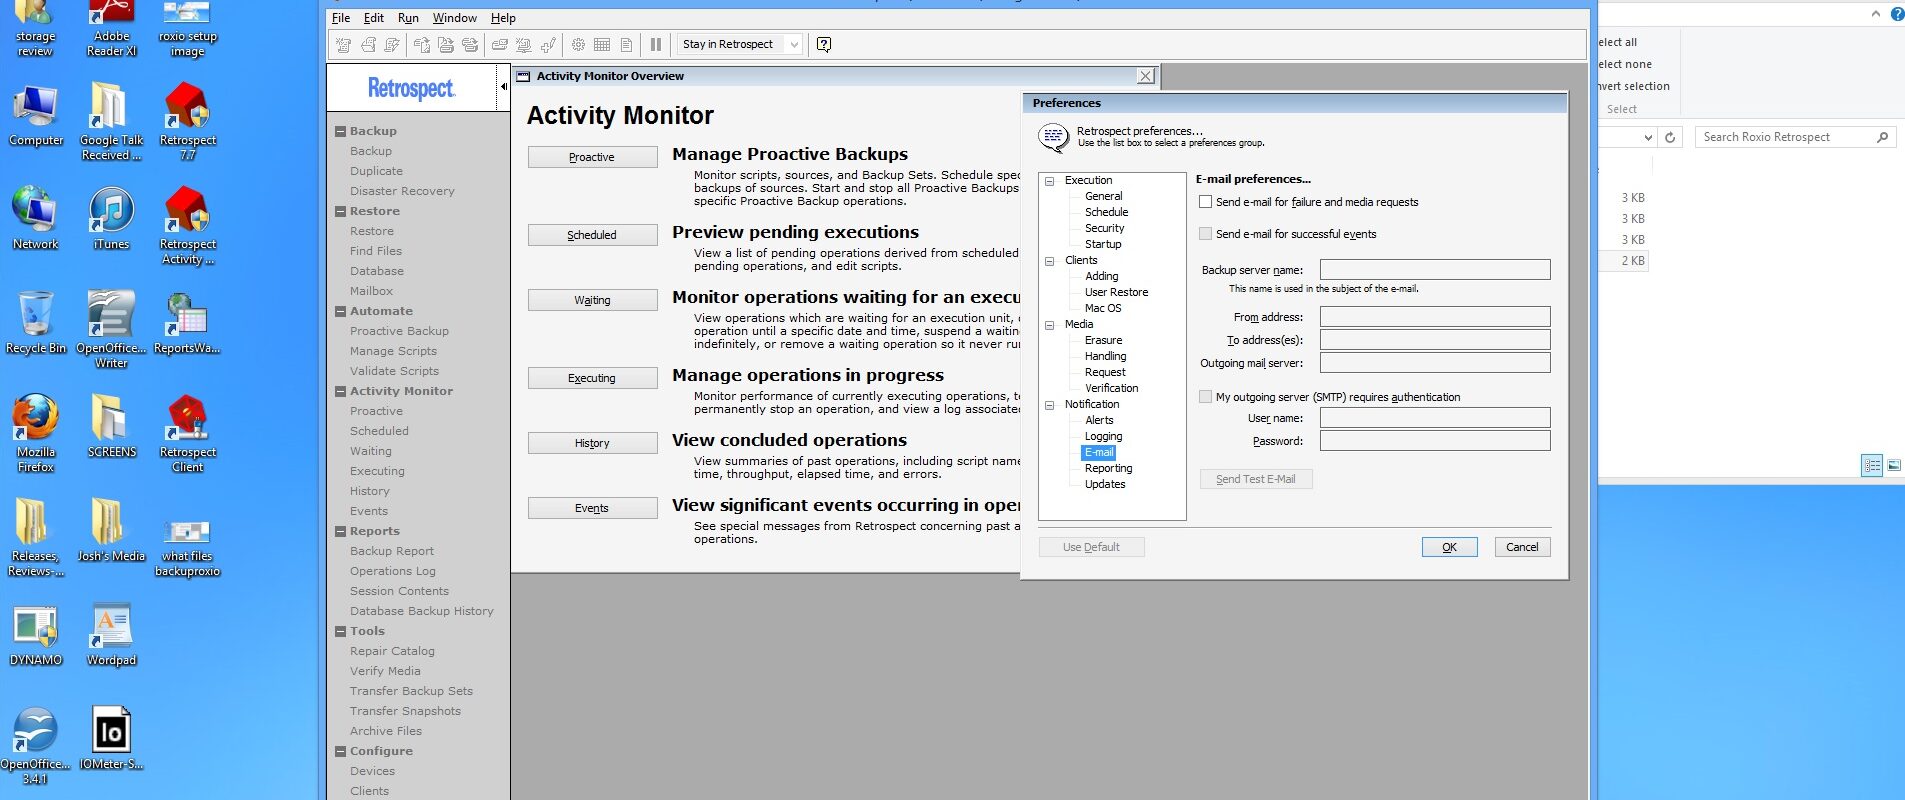Screen dimensions: 1905x800
Task: Open the Run menu
Action: coord(408,18)
